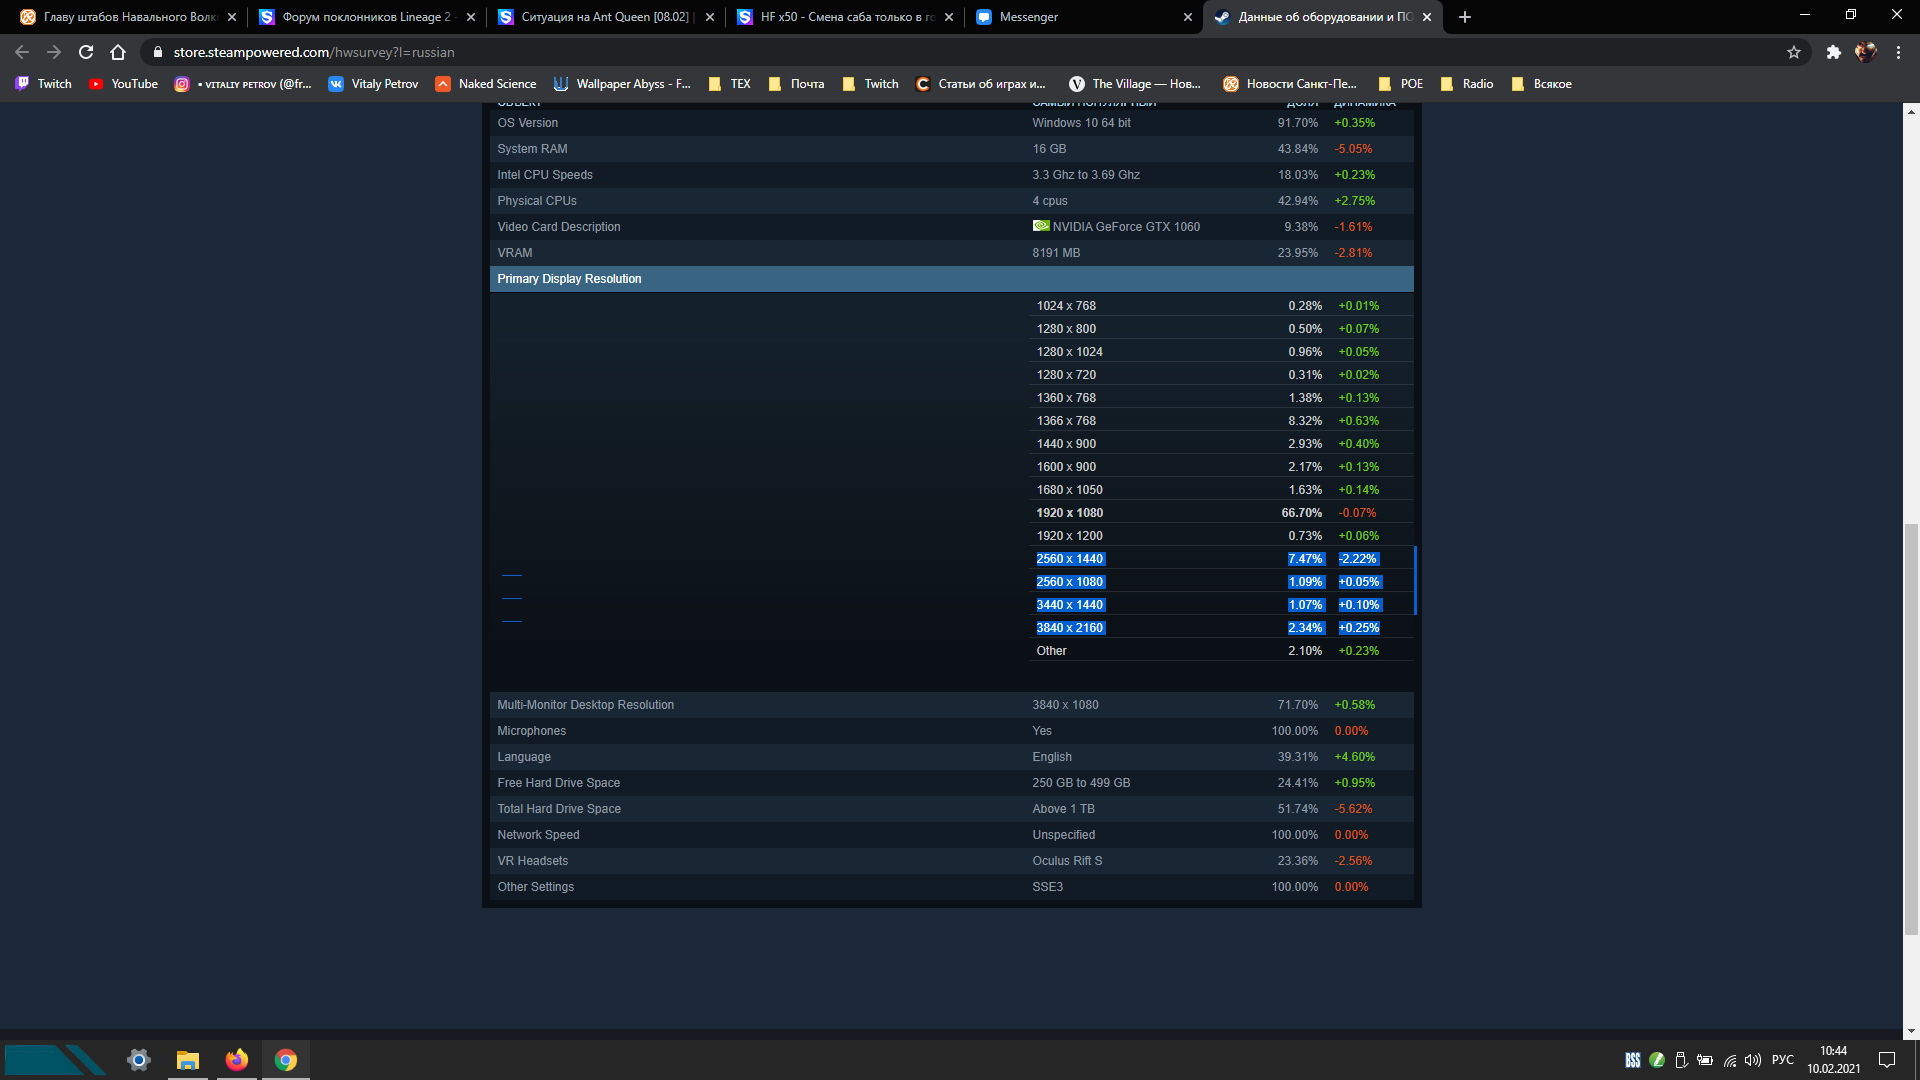The image size is (1920, 1080).
Task: Open the Wallpaper Abyss bookmark
Action: point(622,84)
